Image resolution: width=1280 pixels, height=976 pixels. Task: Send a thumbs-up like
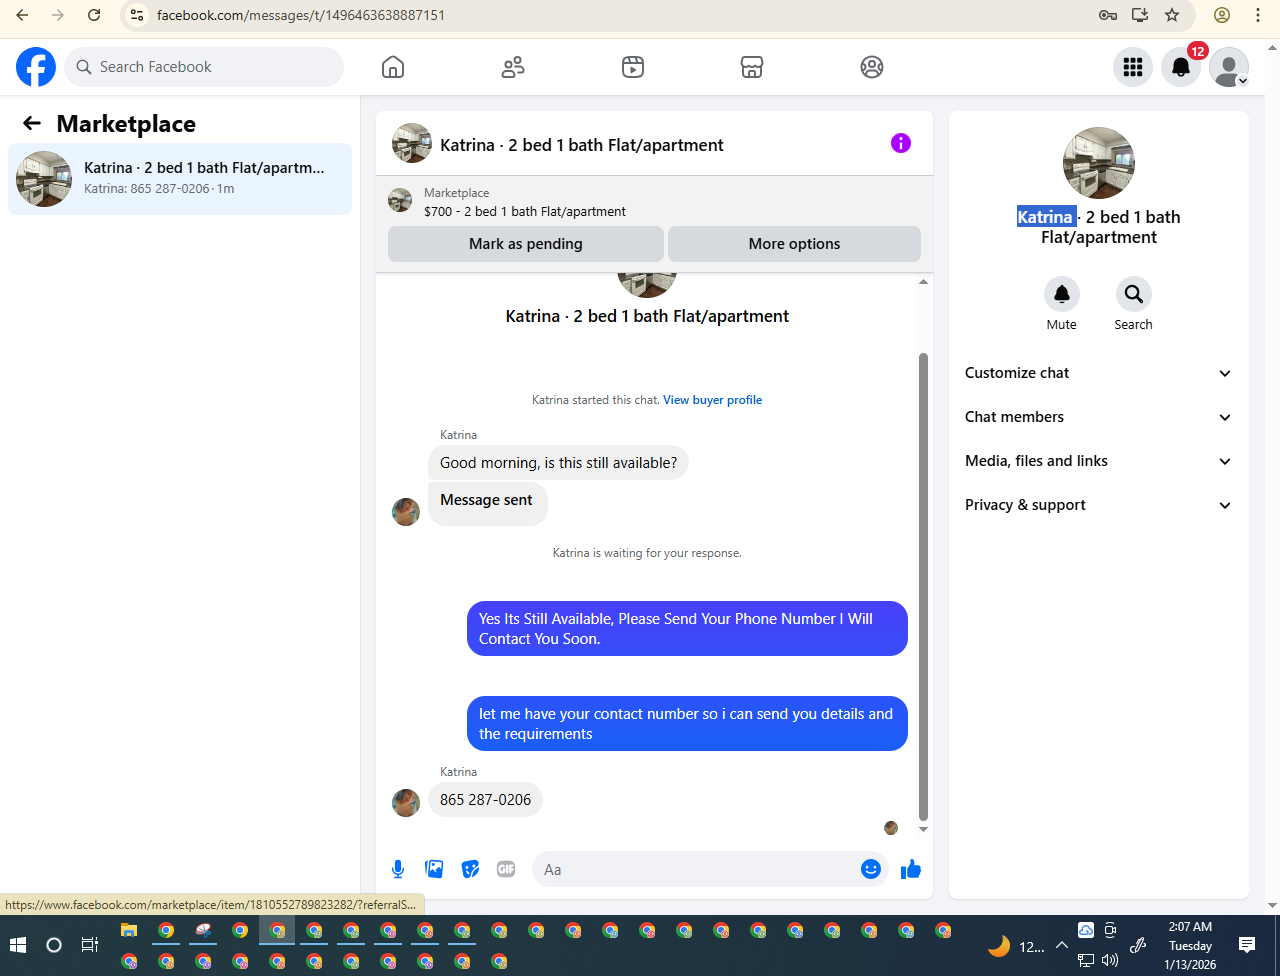pyautogui.click(x=911, y=869)
